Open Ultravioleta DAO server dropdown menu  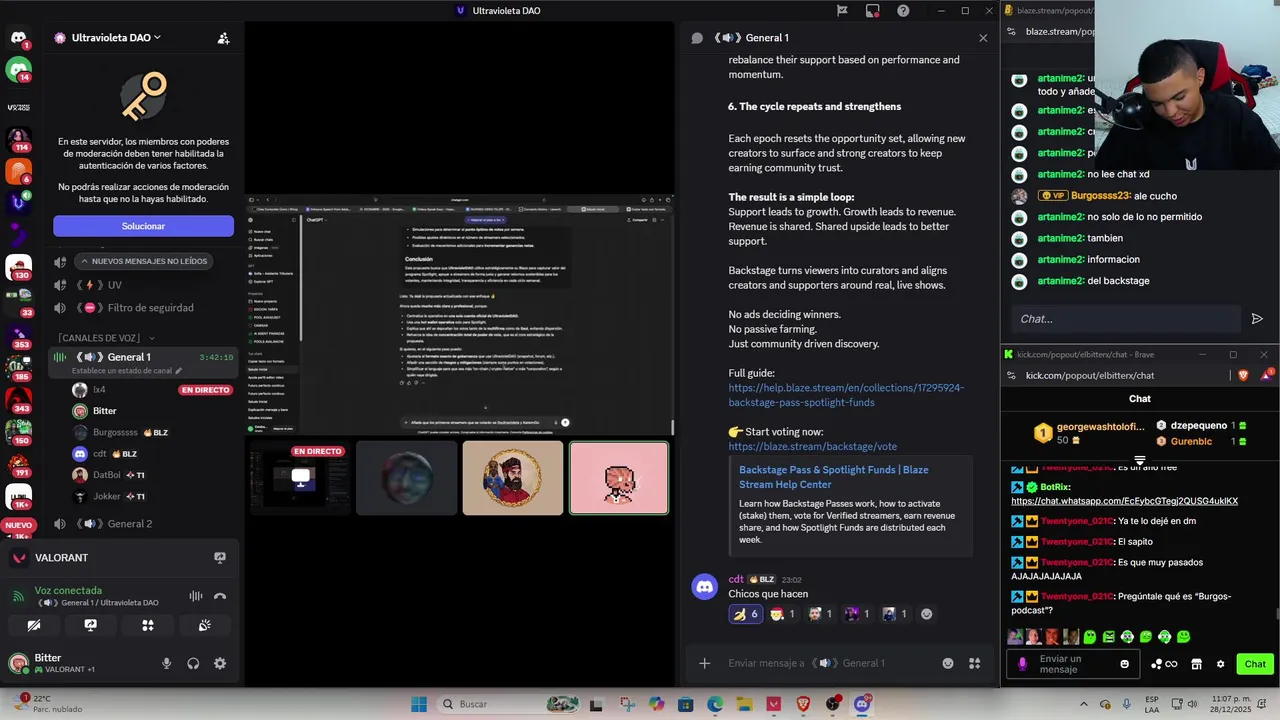click(x=116, y=38)
